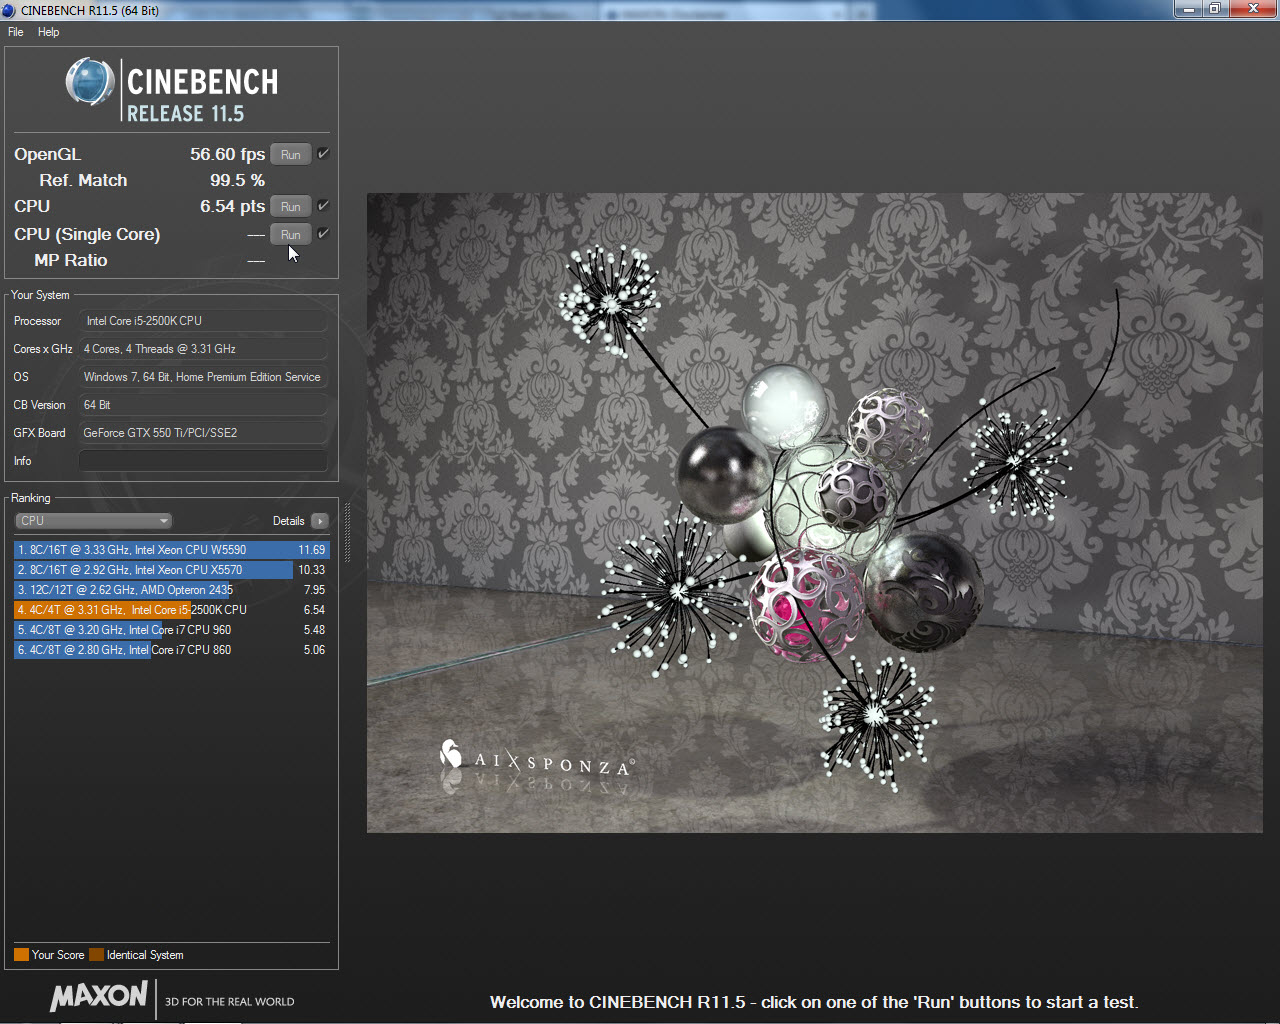Toggle the CPU (Single Core) checkbox
The height and width of the screenshot is (1024, 1280).
coord(323,234)
